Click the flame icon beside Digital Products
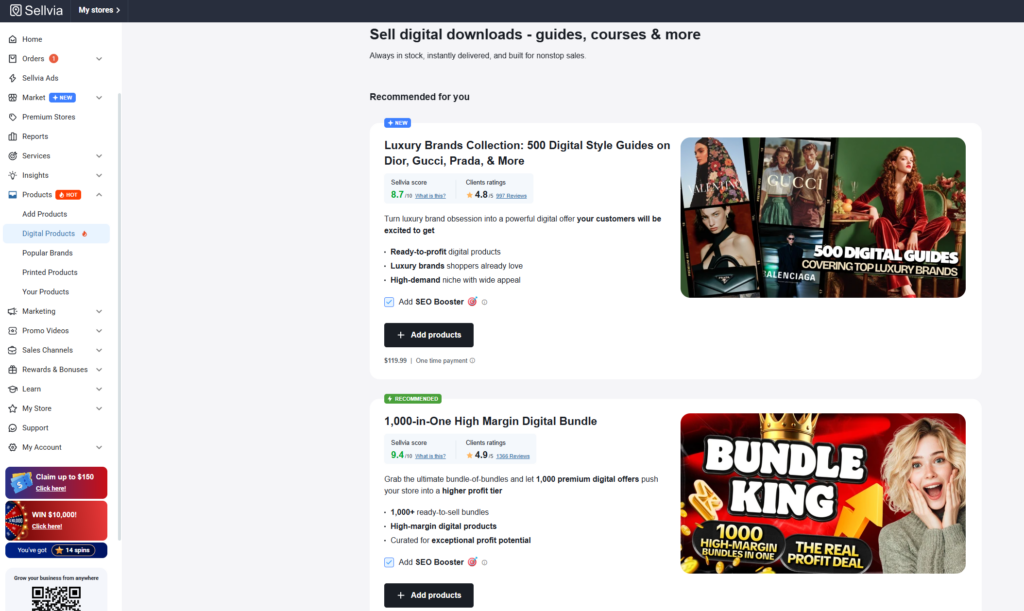Screen dimensions: 1024x611 coord(84,234)
